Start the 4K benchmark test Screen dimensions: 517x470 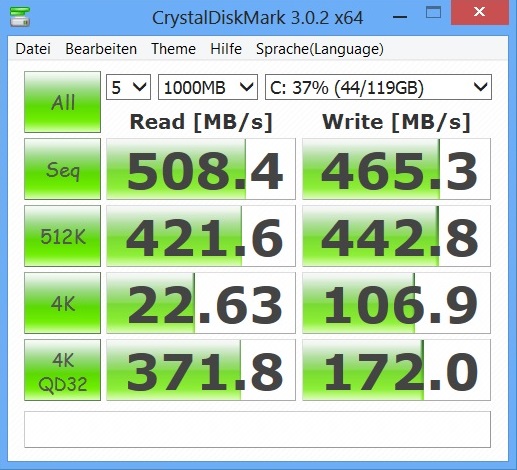coord(62,303)
